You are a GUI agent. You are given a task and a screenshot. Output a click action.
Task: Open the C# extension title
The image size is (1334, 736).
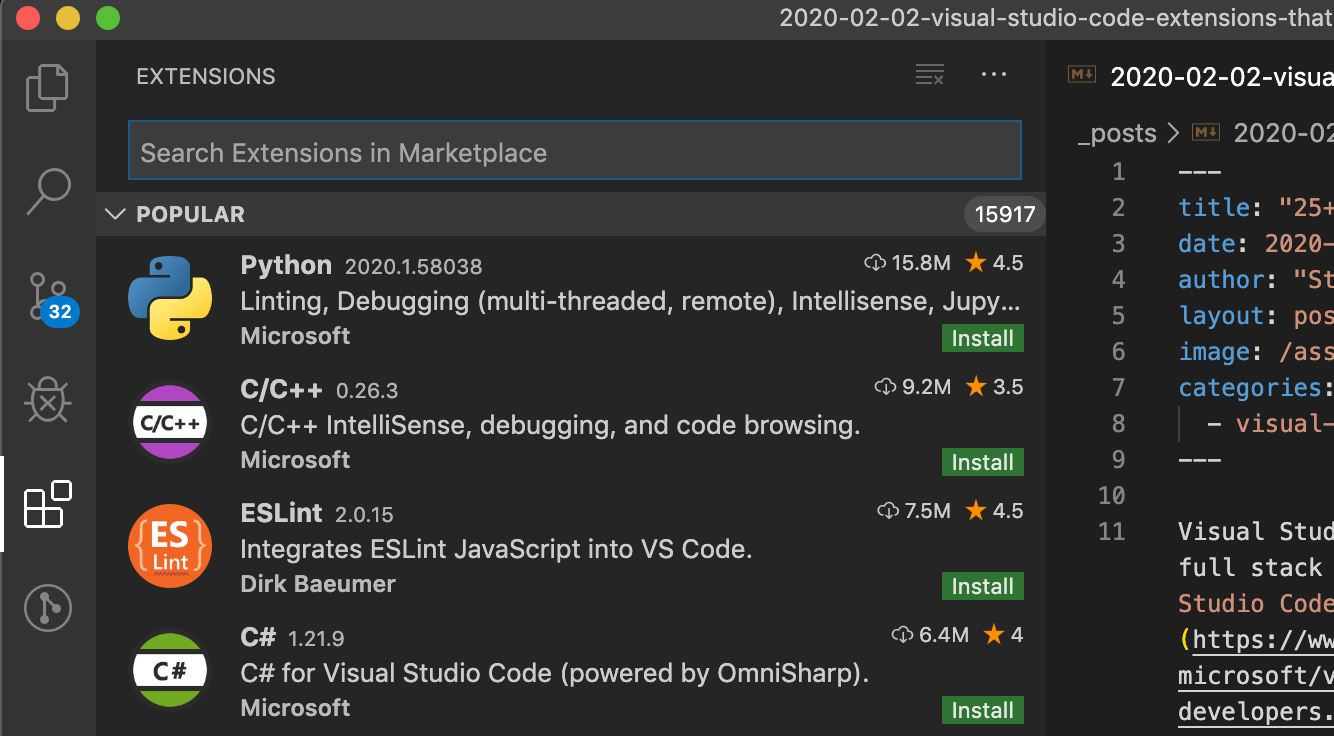pos(258,637)
